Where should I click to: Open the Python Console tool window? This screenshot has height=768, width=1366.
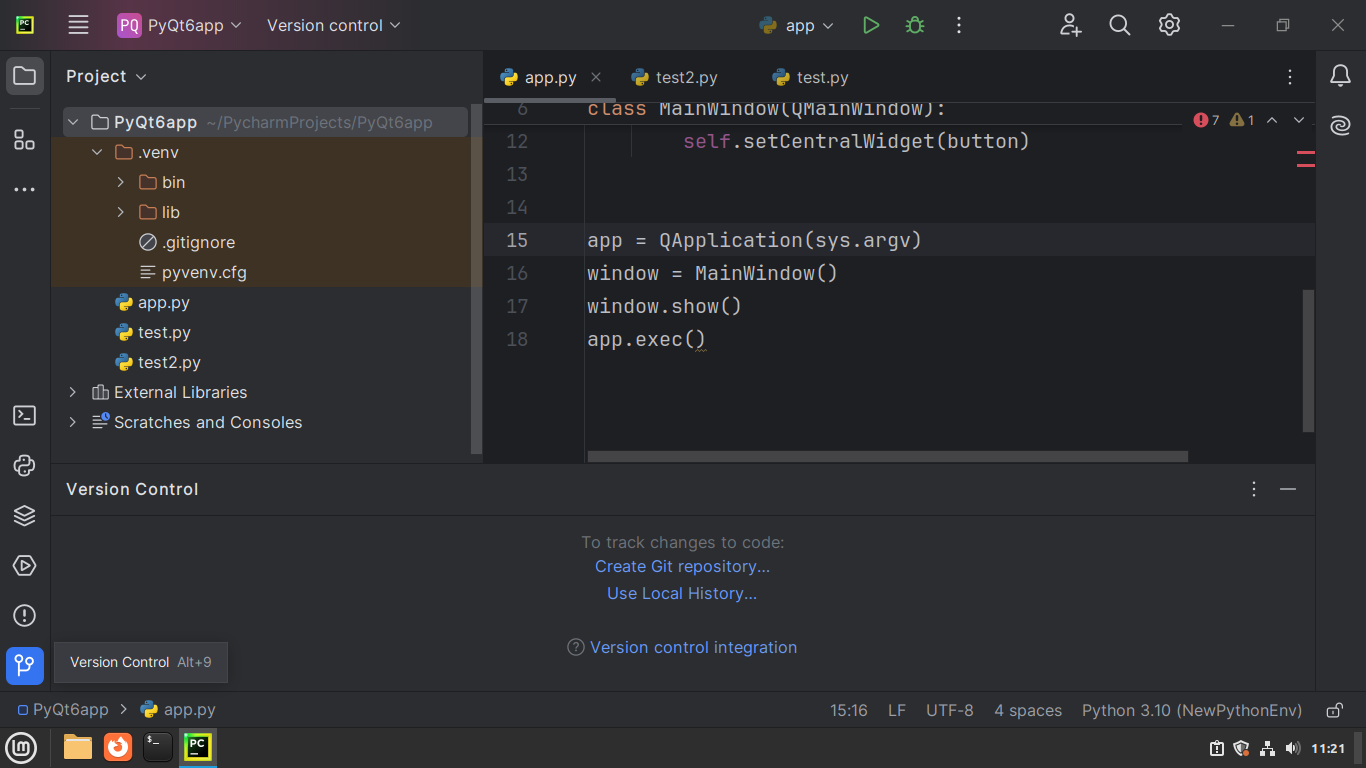25,466
